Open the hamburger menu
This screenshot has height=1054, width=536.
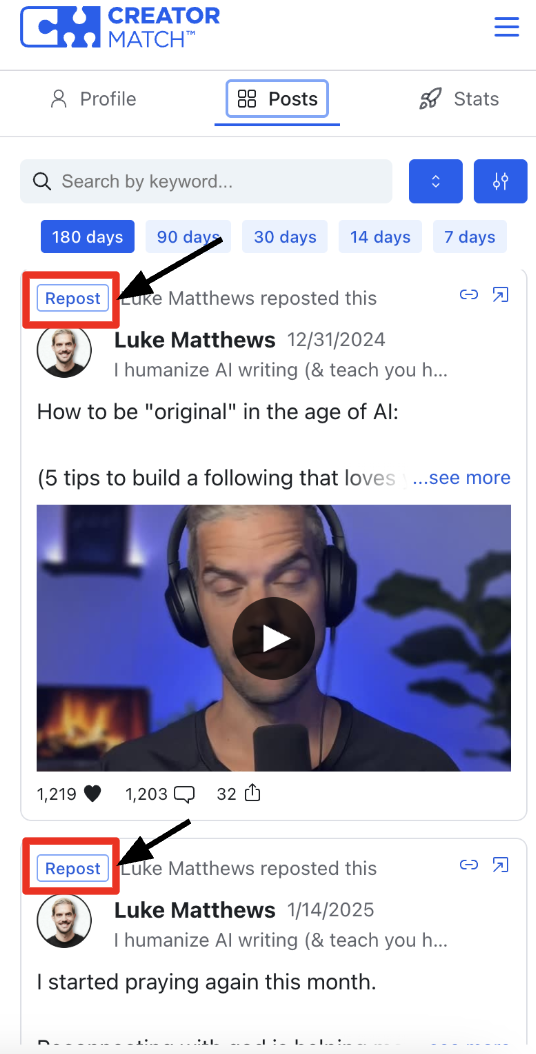pos(506,27)
